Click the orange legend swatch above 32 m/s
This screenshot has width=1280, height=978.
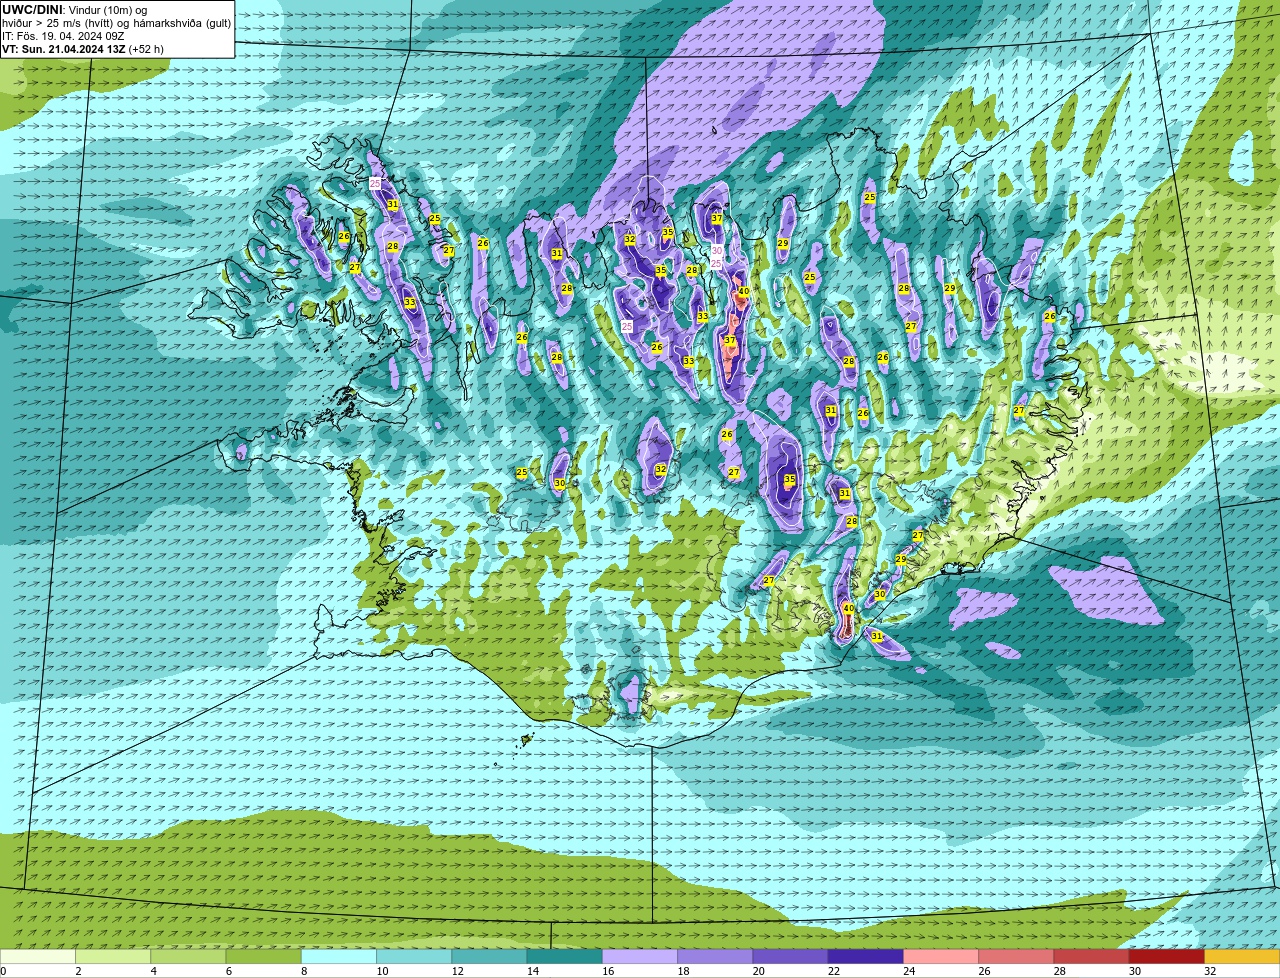tap(1242, 957)
